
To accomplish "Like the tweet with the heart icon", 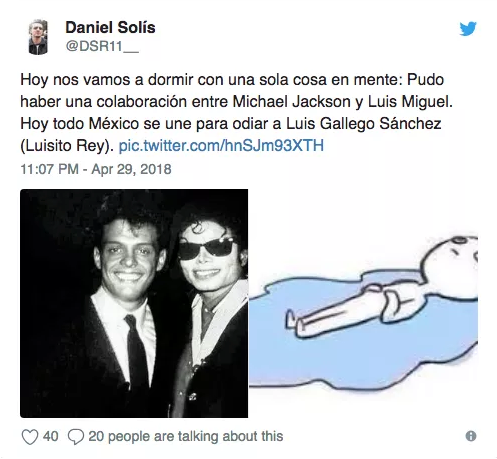I will tap(30, 437).
